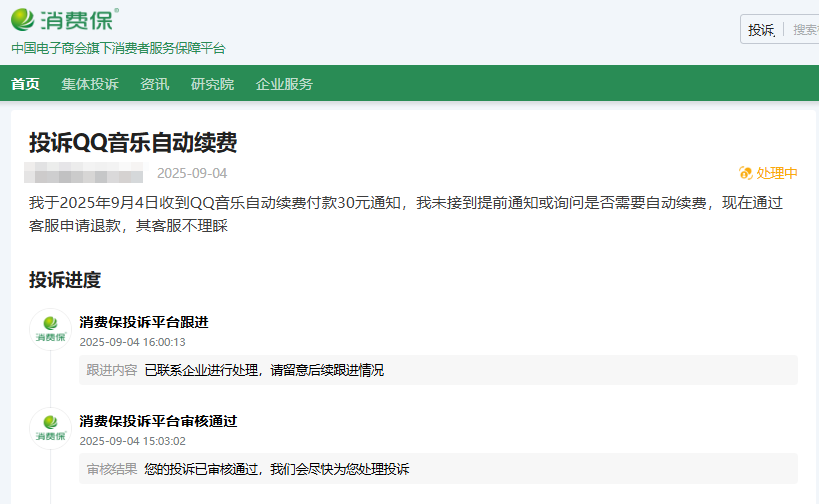Click the orange 处理中 status icon
This screenshot has width=819, height=504.
(745, 173)
